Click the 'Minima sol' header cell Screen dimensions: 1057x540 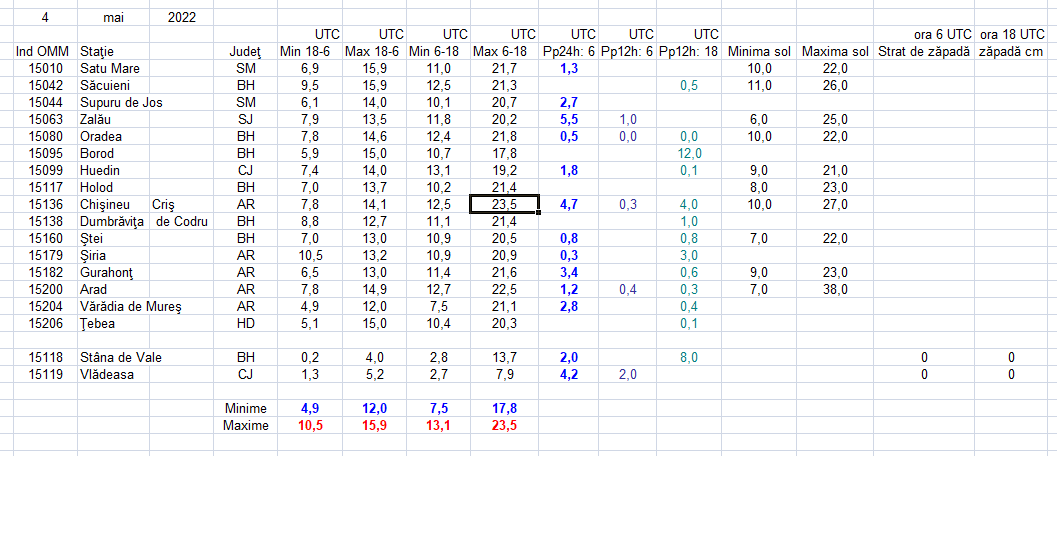tap(759, 51)
